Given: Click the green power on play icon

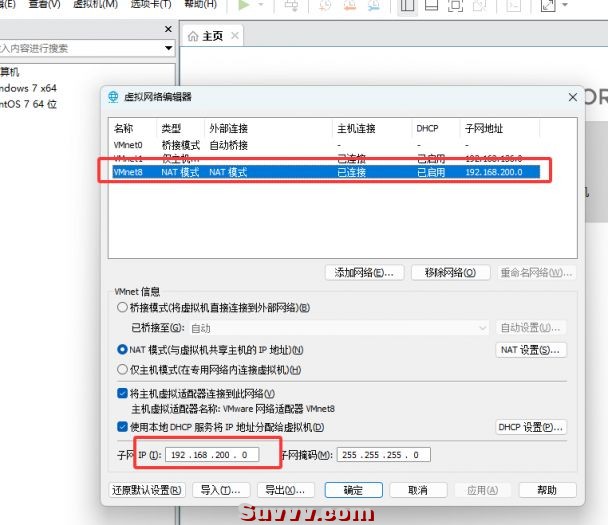Looking at the screenshot, I should point(244,6).
